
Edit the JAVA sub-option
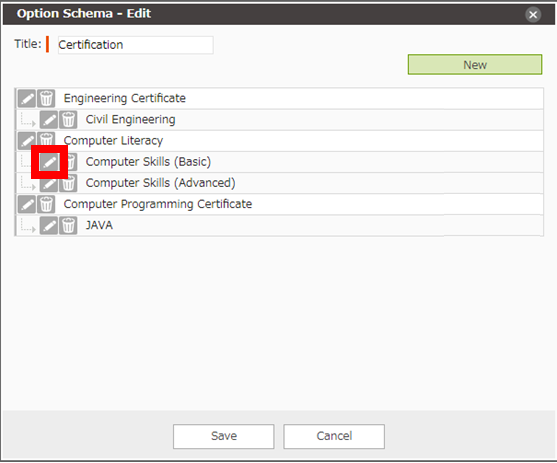point(49,225)
